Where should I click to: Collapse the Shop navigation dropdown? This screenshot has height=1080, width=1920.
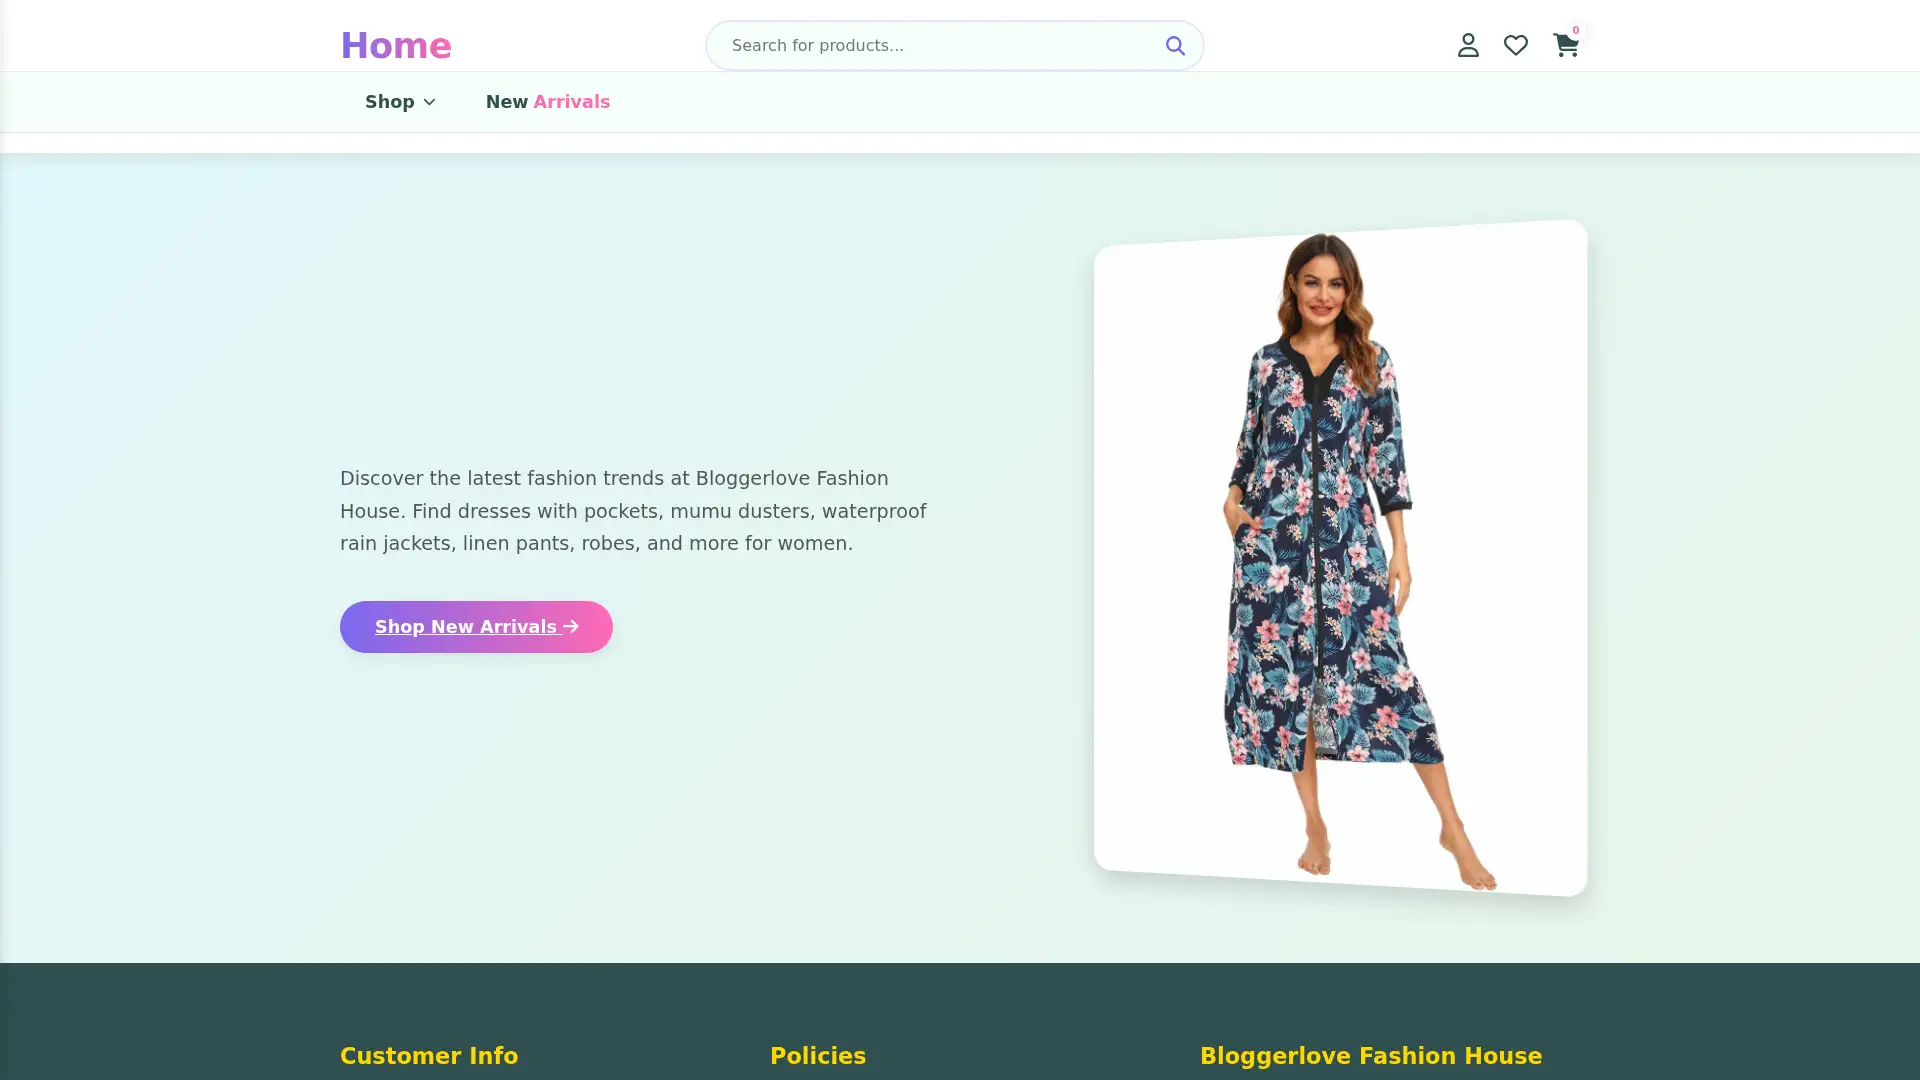pyautogui.click(x=398, y=101)
